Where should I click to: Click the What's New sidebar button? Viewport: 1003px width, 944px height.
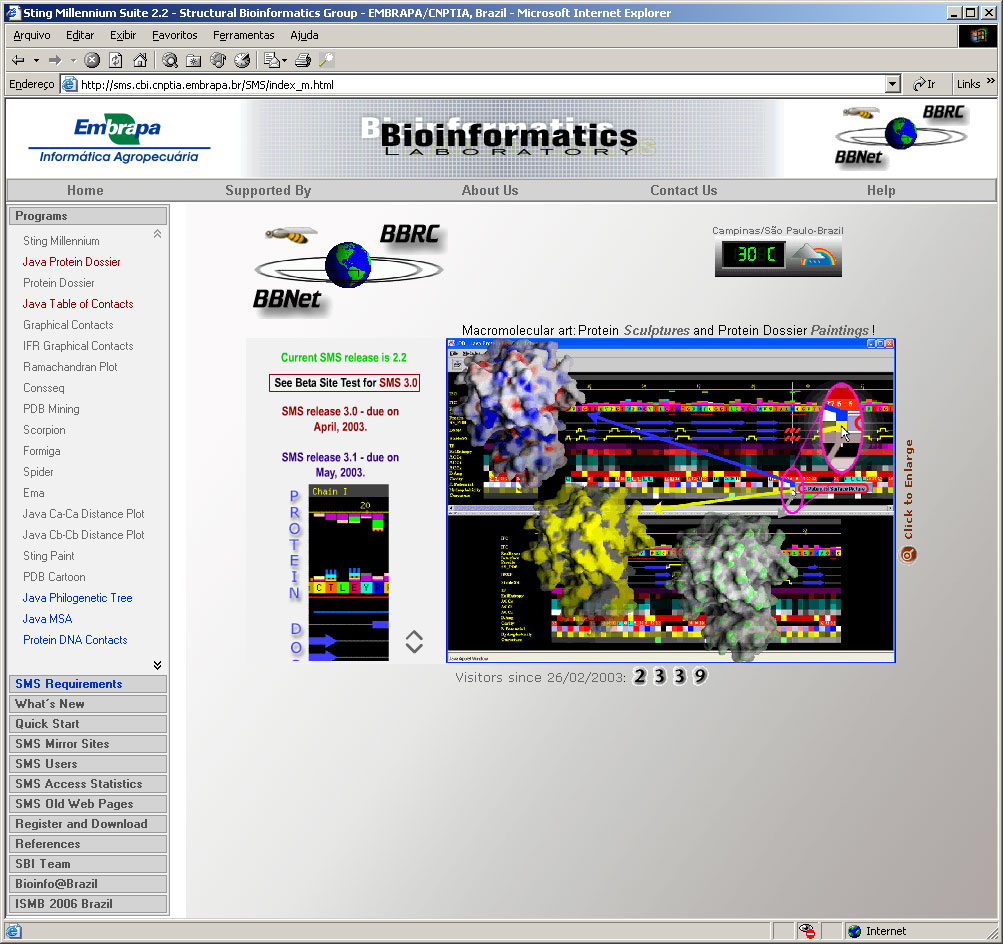pos(88,704)
